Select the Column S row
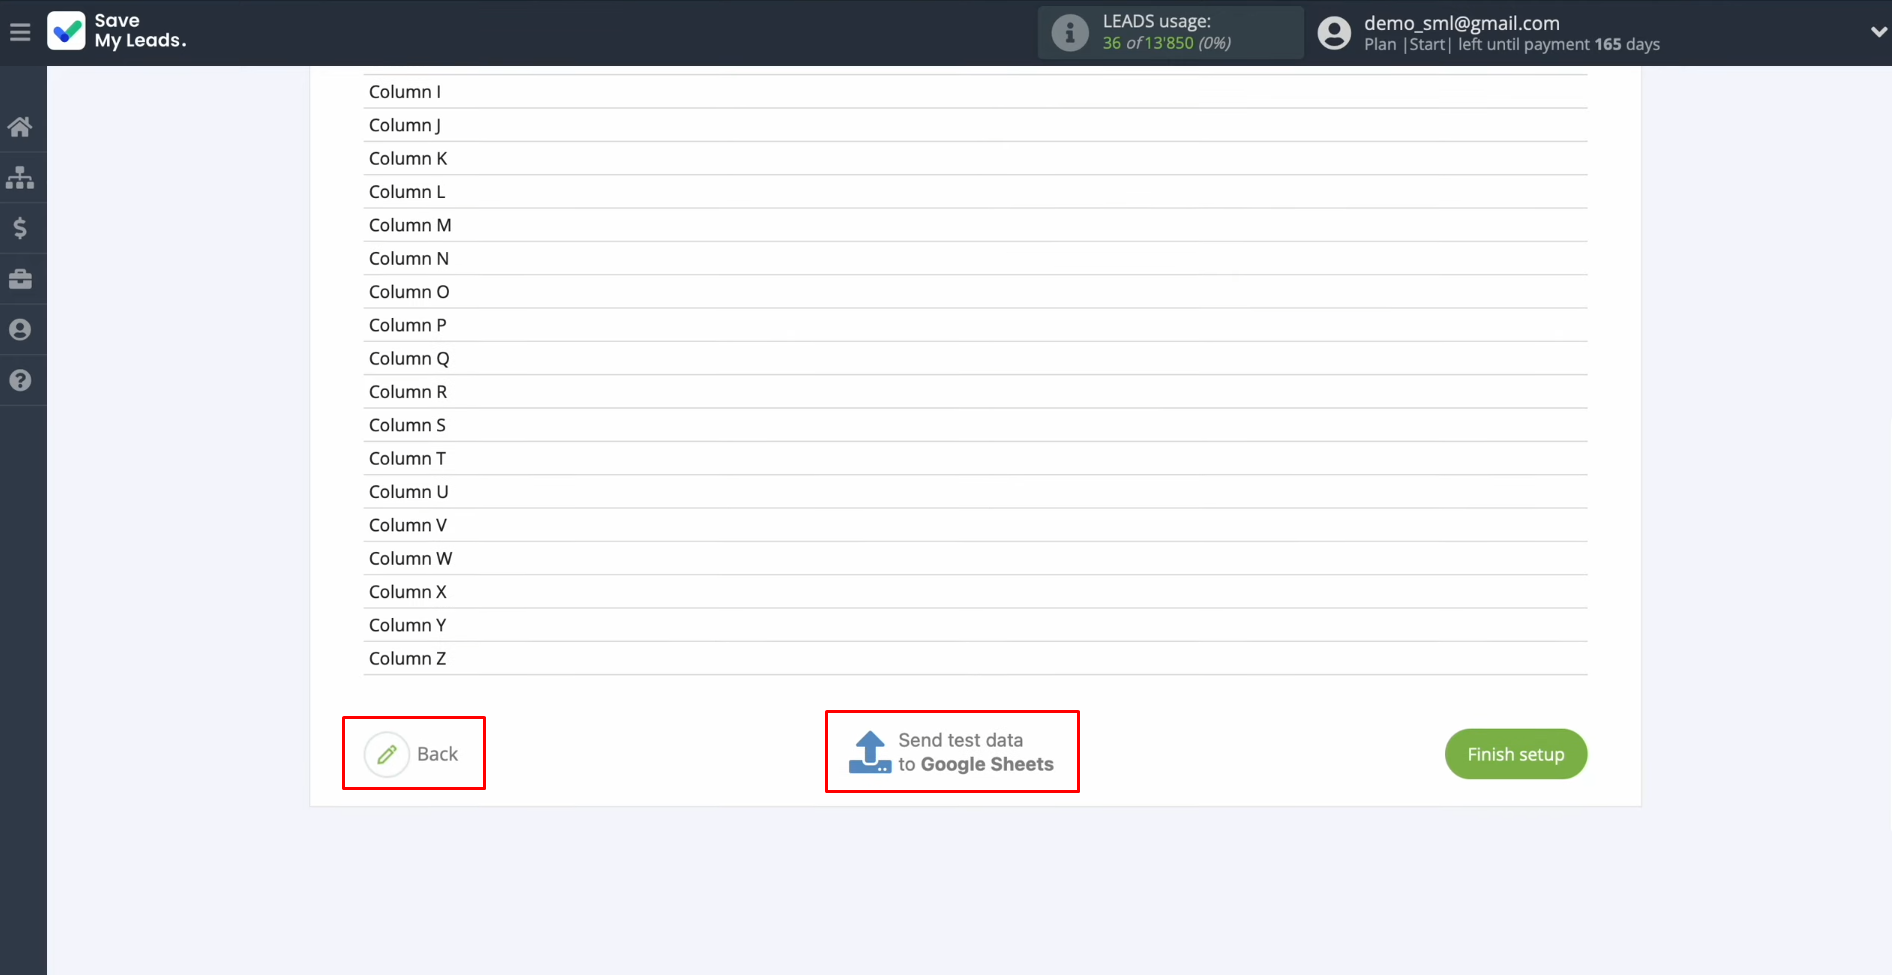Viewport: 1892px width, 975px height. point(976,425)
